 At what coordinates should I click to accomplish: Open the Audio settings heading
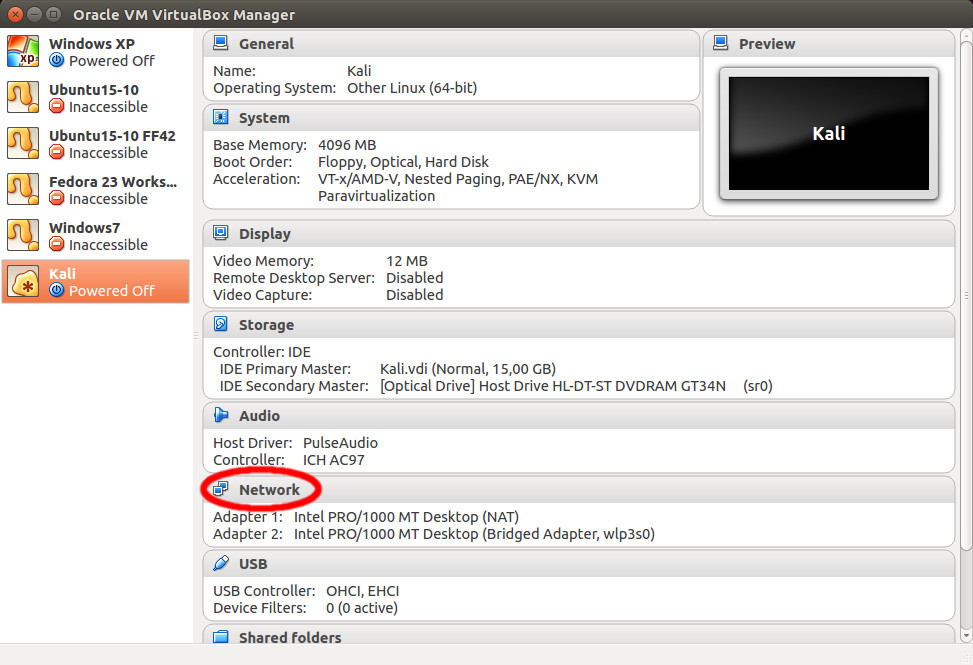tap(259, 416)
